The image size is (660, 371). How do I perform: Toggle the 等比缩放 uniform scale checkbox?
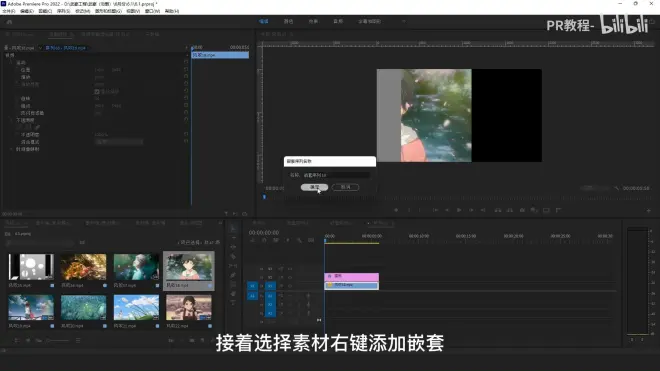coord(97,91)
